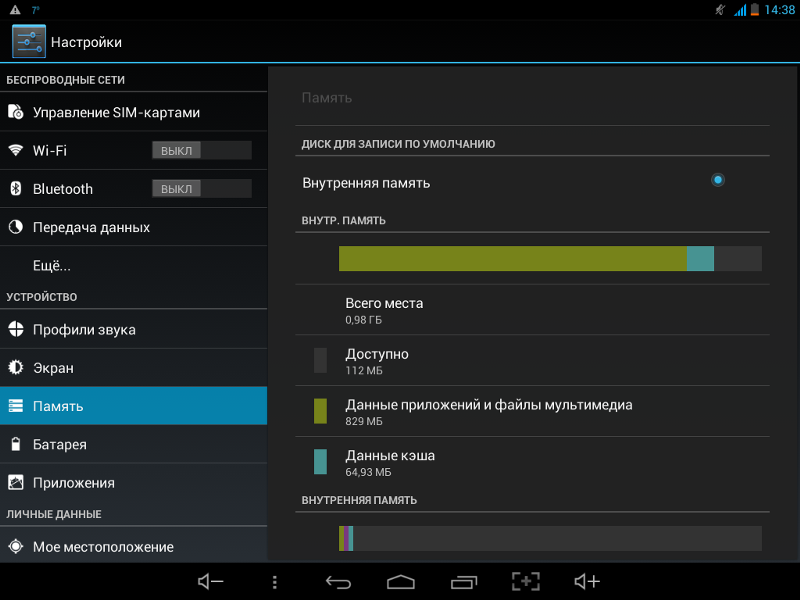Tap the Bluetooth icon in sidebar
The height and width of the screenshot is (600, 800).
click(16, 188)
